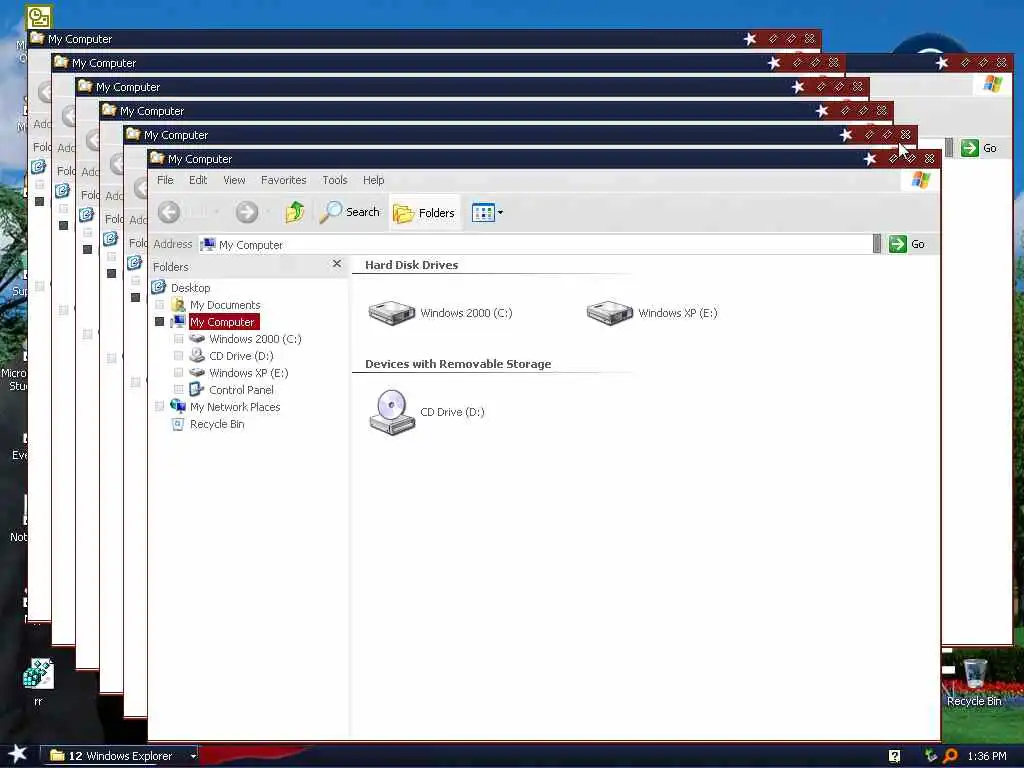This screenshot has height=768, width=1024.
Task: Open the address bar dropdown arrow
Action: point(876,244)
